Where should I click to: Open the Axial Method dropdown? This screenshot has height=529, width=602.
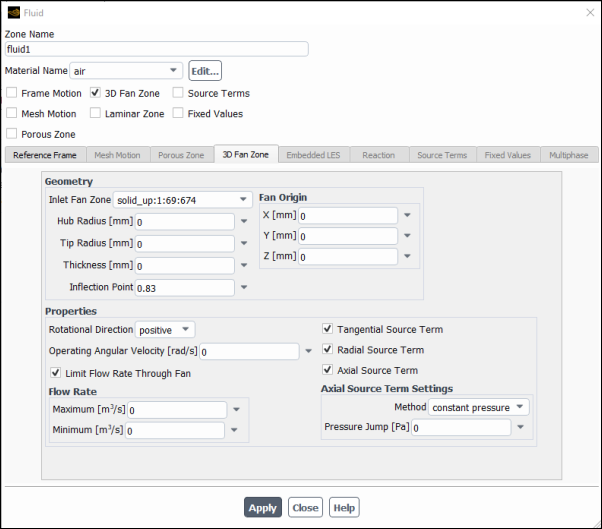pyautogui.click(x=478, y=407)
